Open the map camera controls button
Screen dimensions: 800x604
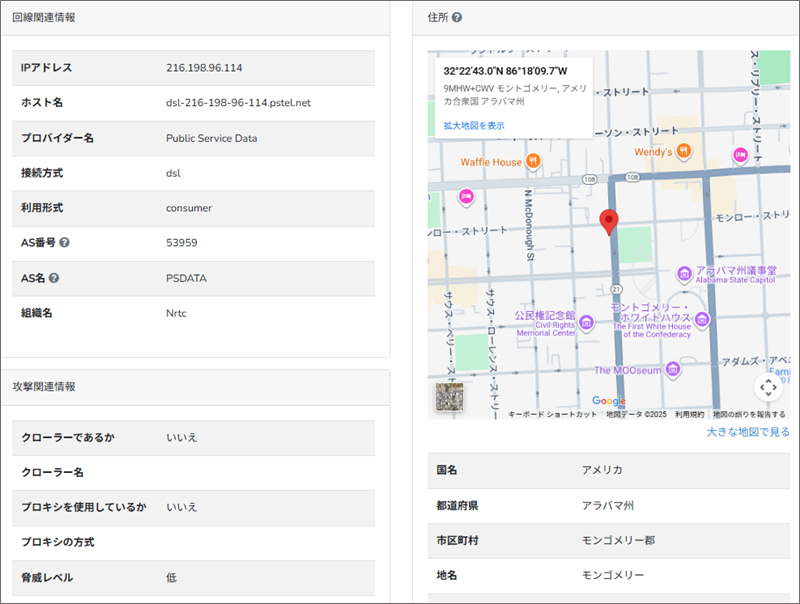pyautogui.click(x=768, y=387)
